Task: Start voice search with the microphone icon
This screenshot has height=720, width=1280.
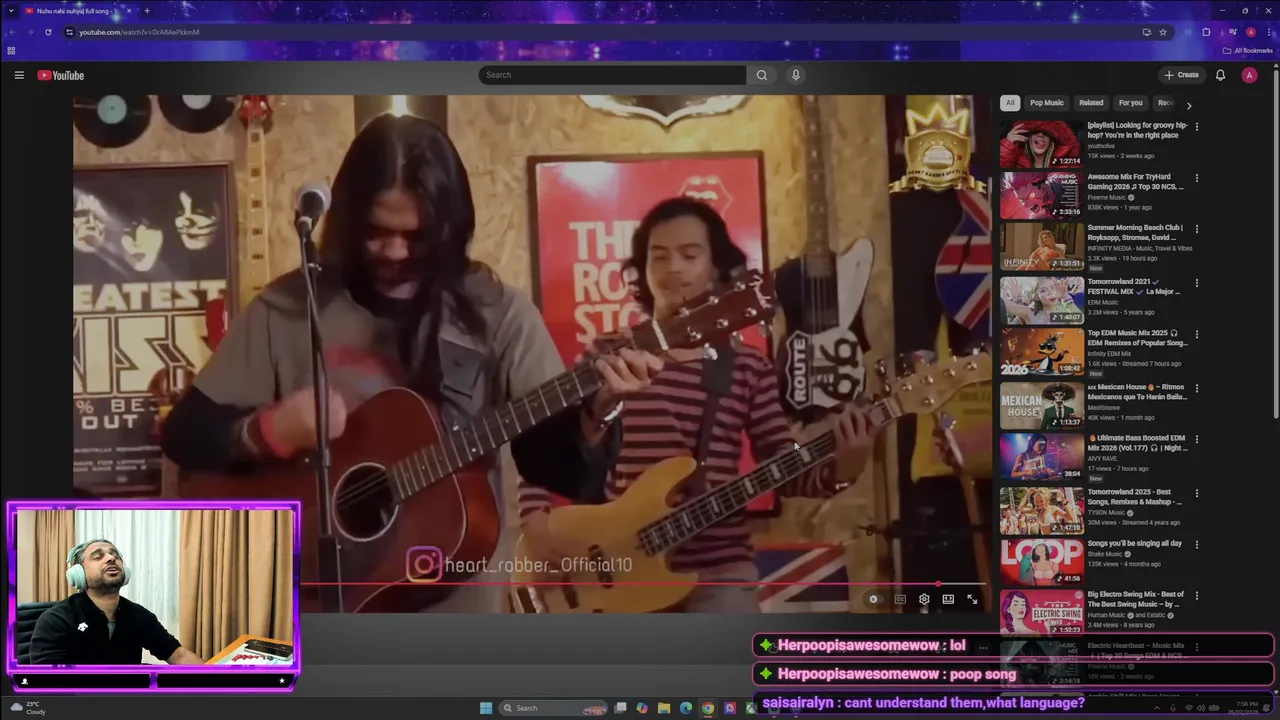Action: 796,75
